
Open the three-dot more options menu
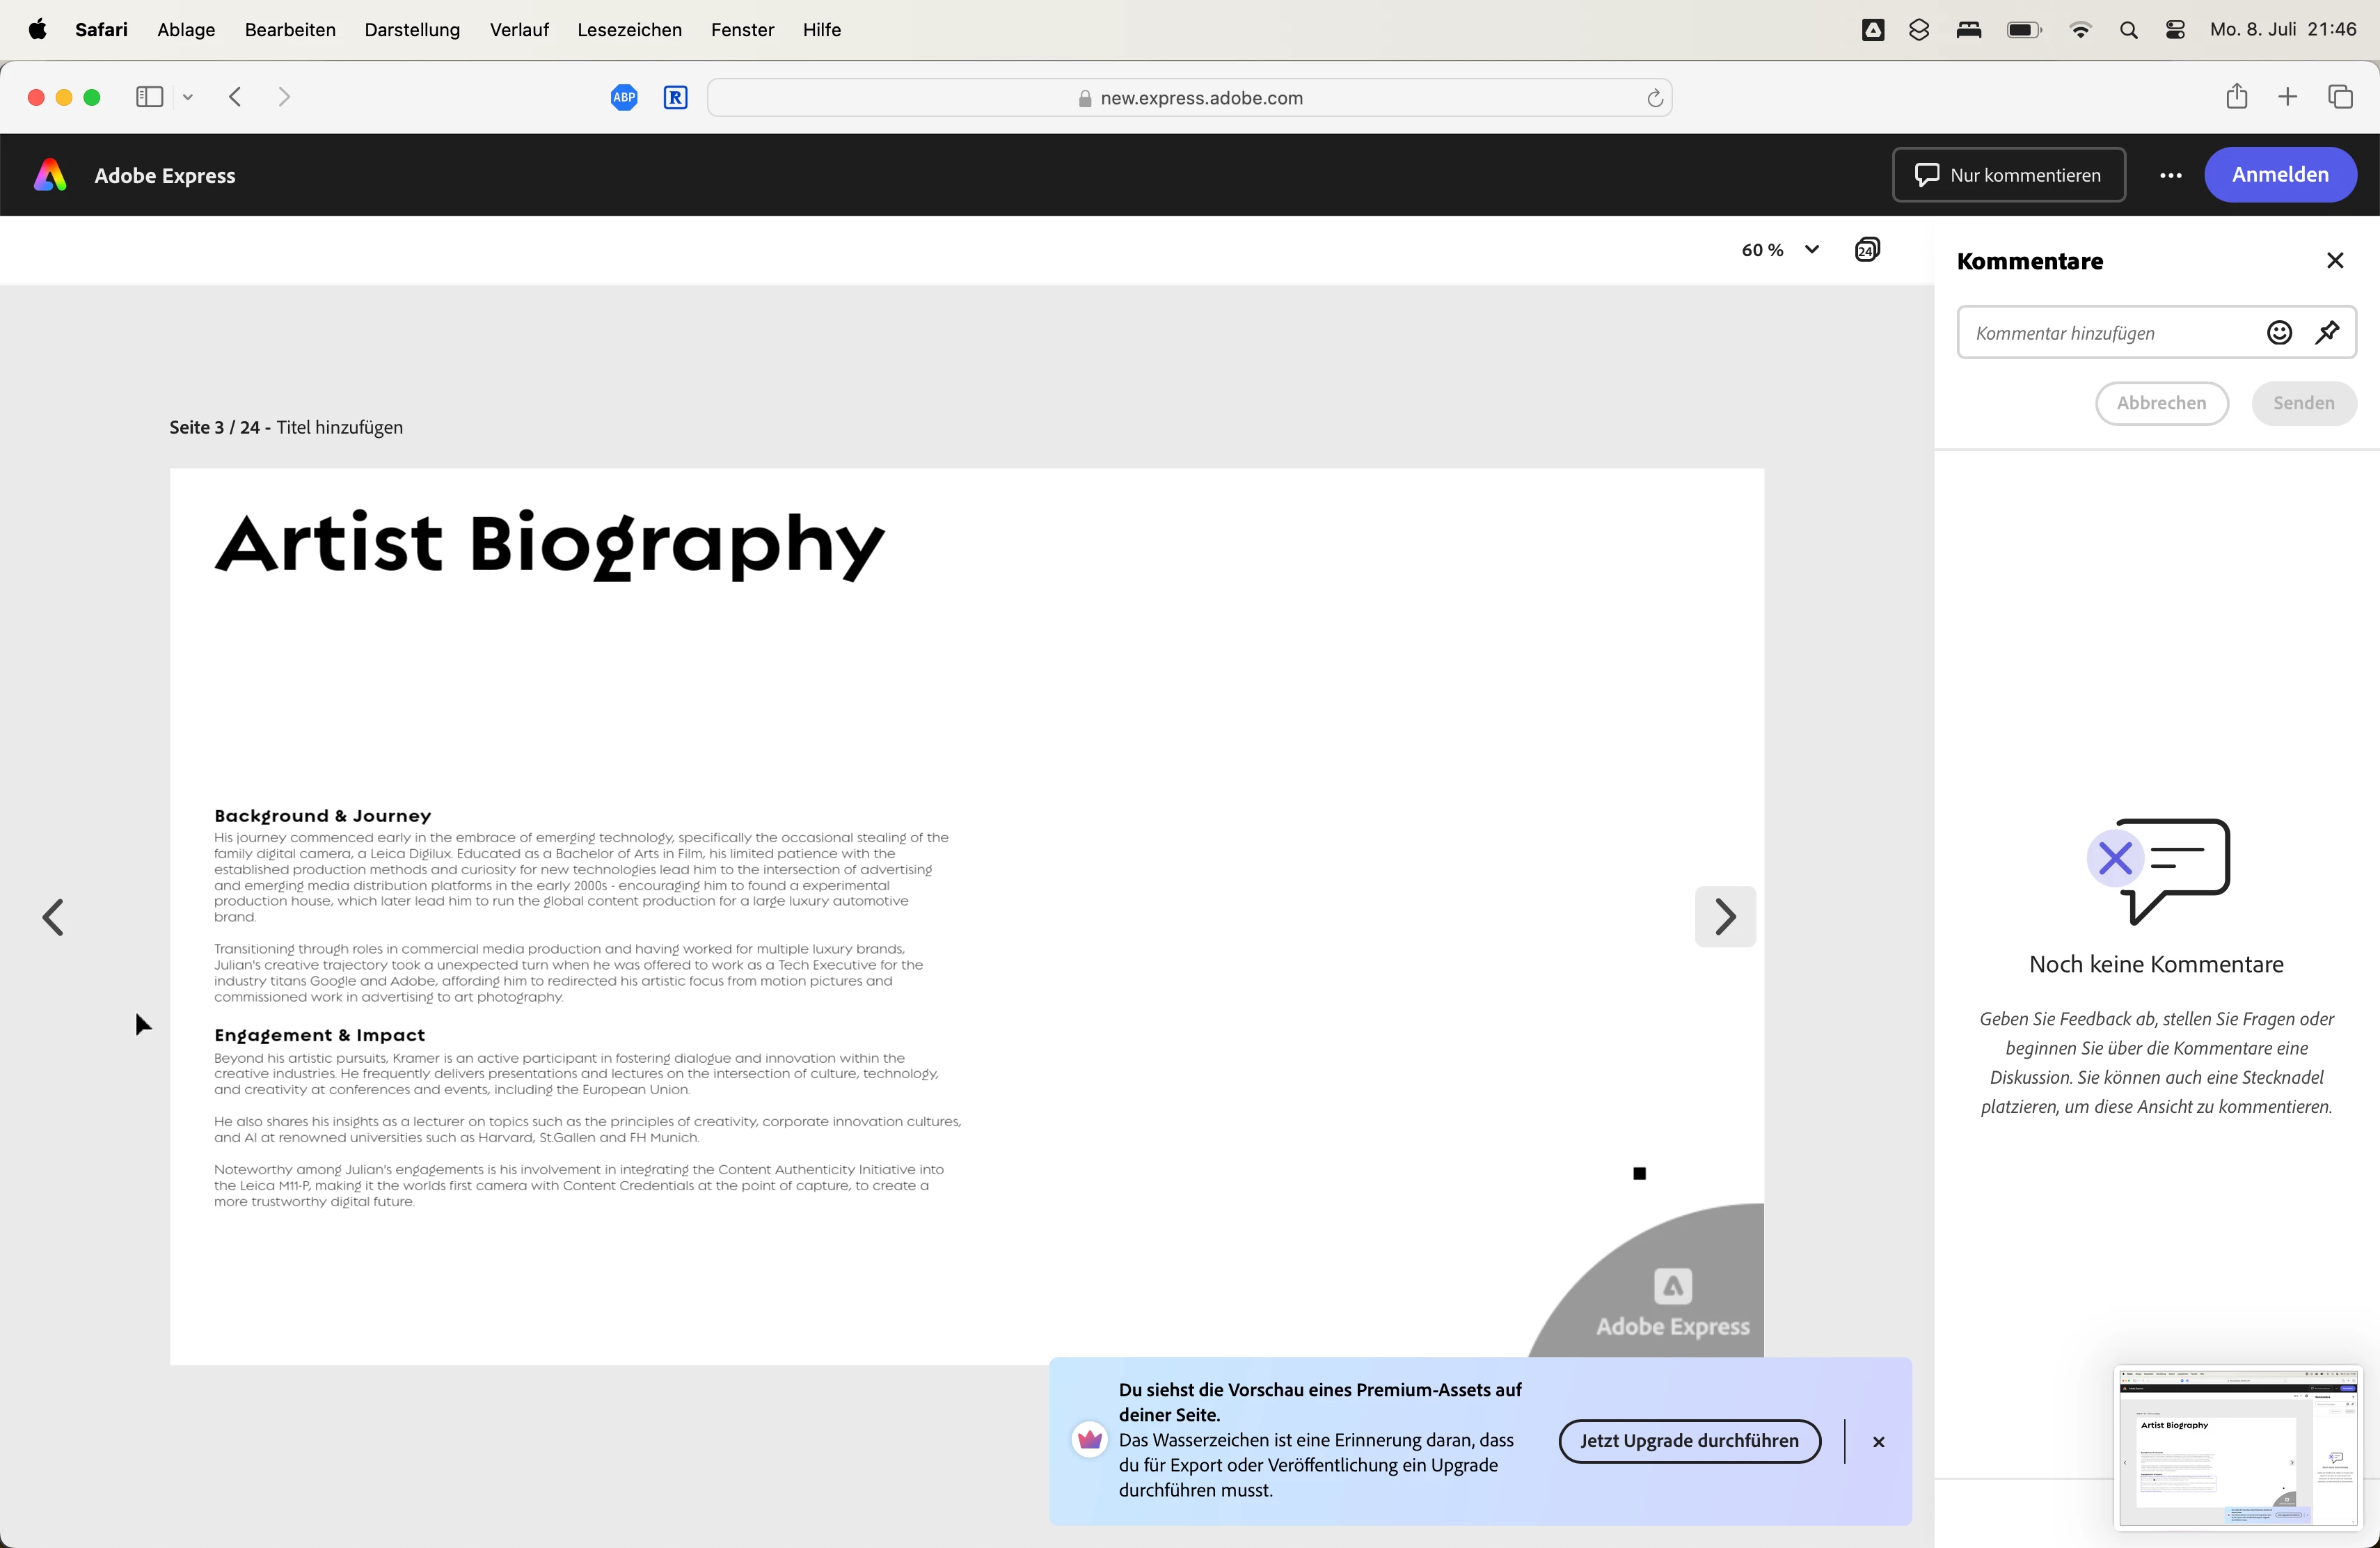click(2170, 175)
